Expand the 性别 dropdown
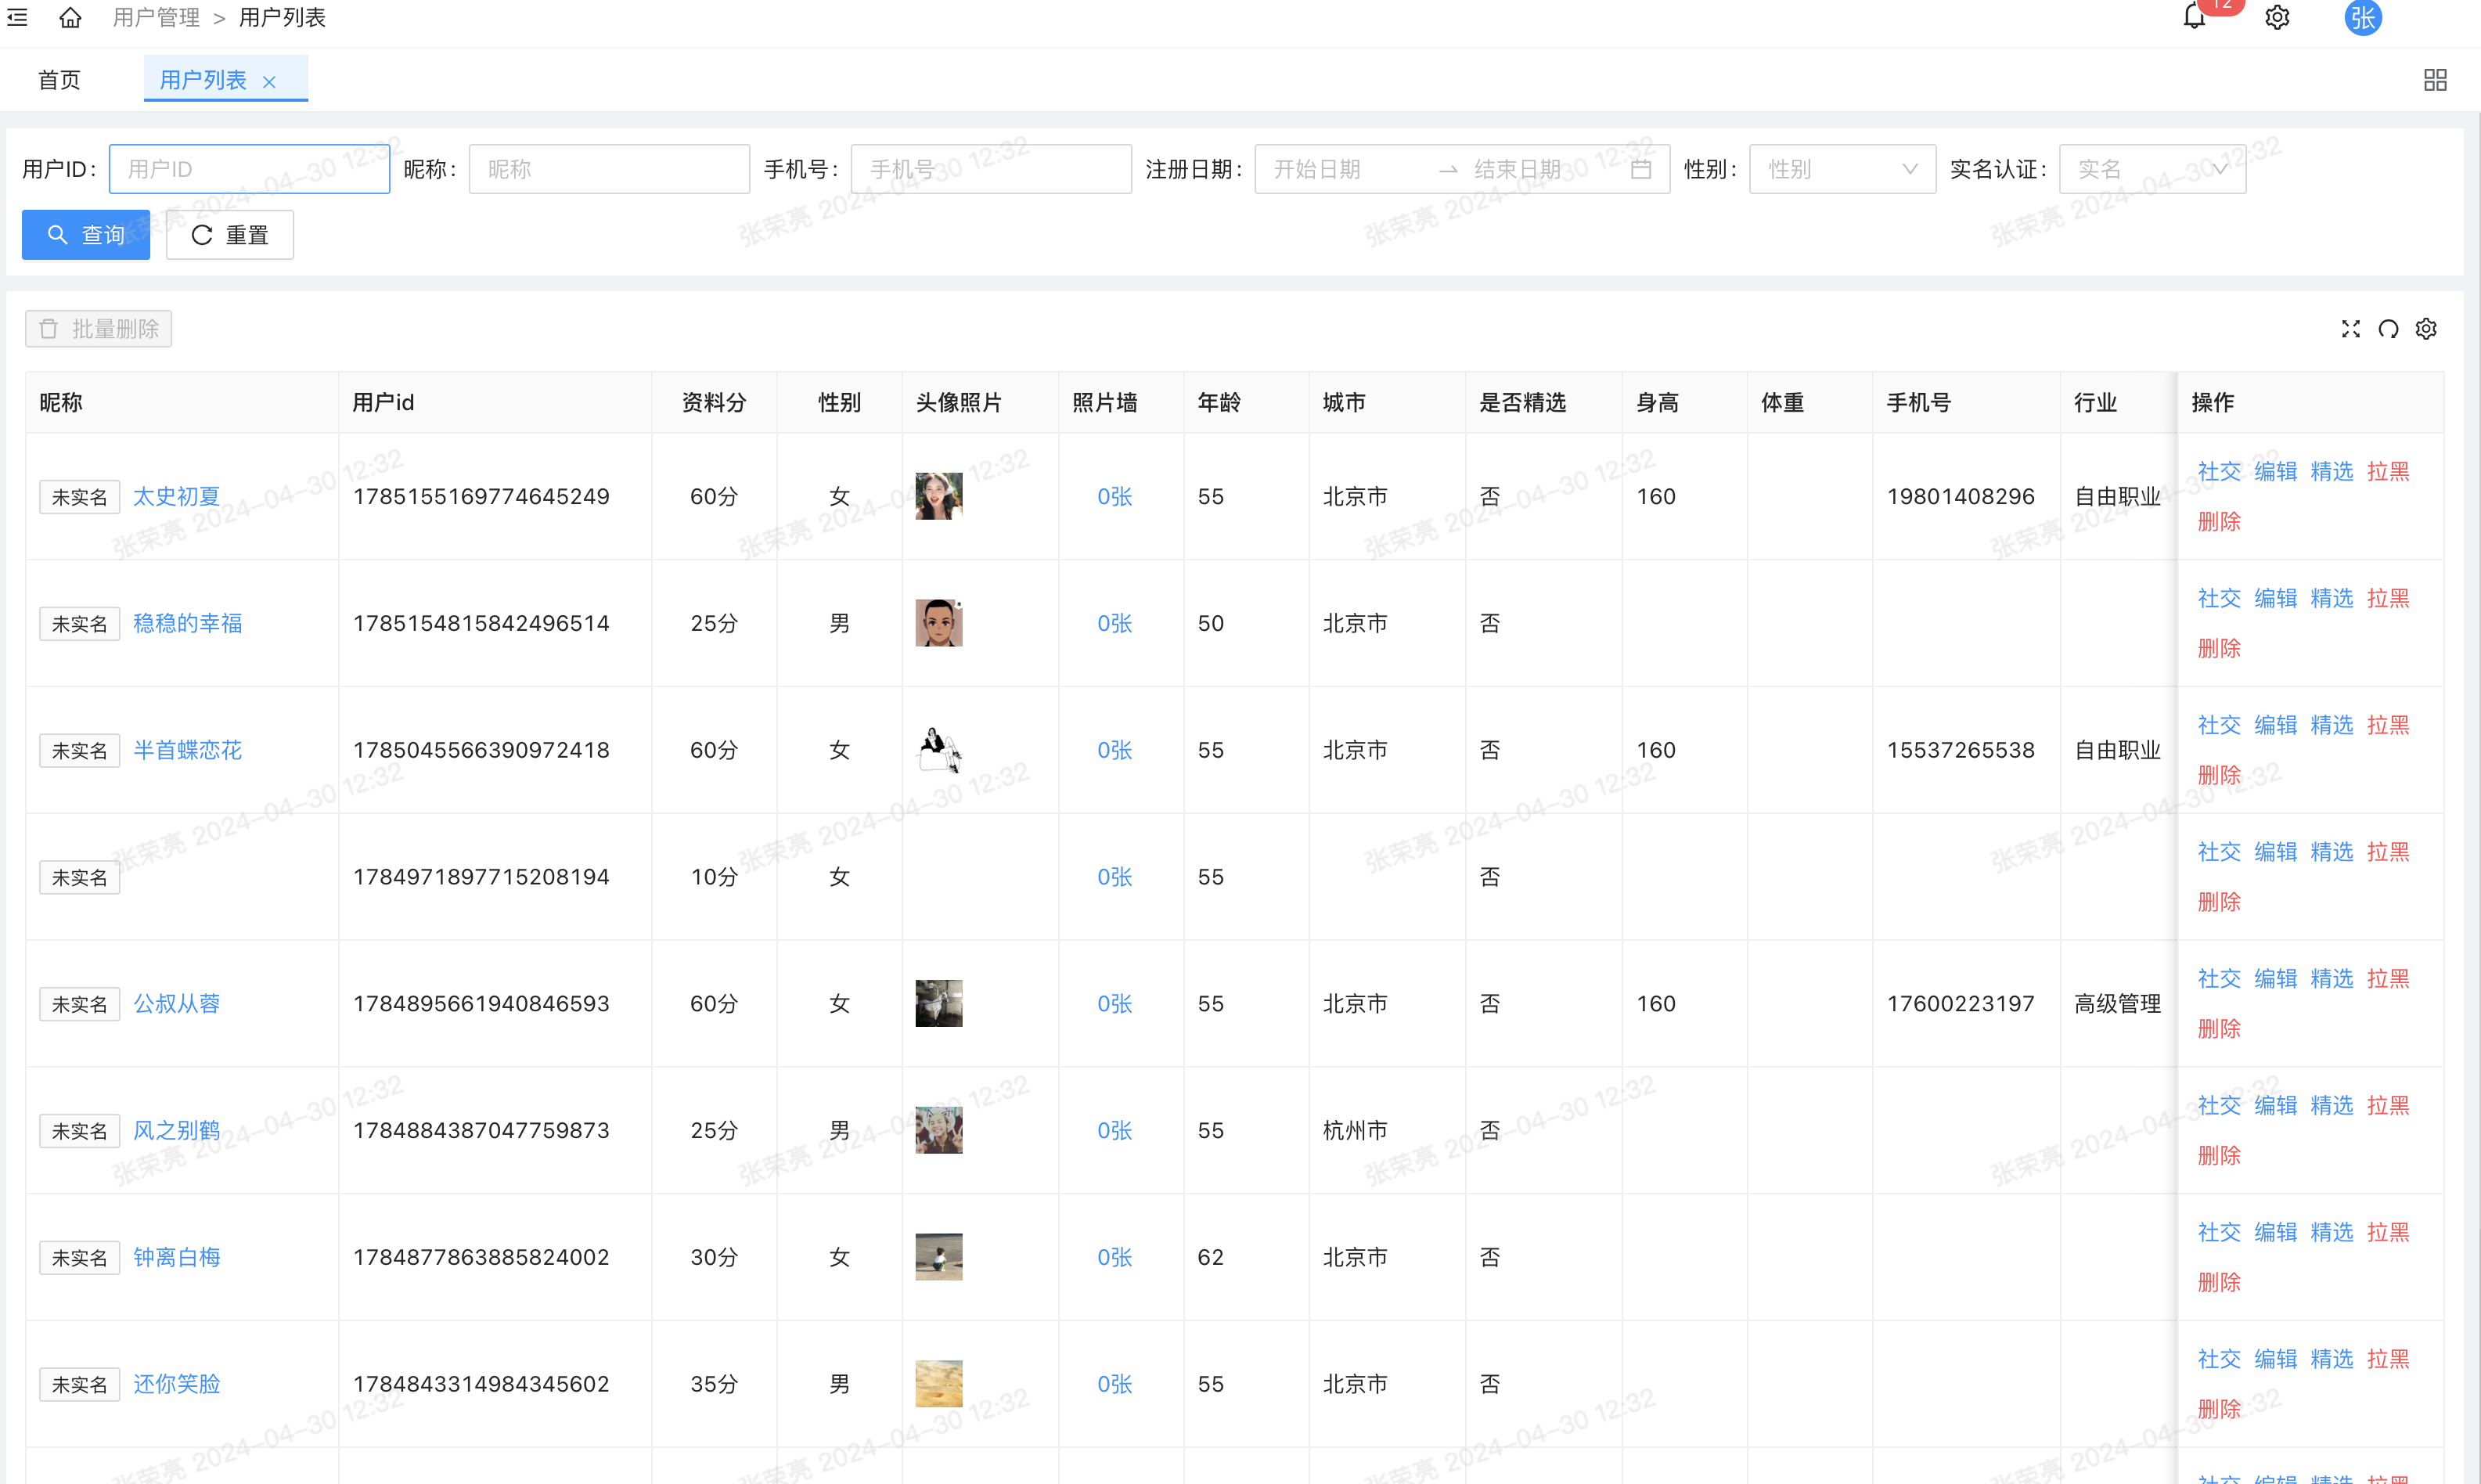 1842,169
